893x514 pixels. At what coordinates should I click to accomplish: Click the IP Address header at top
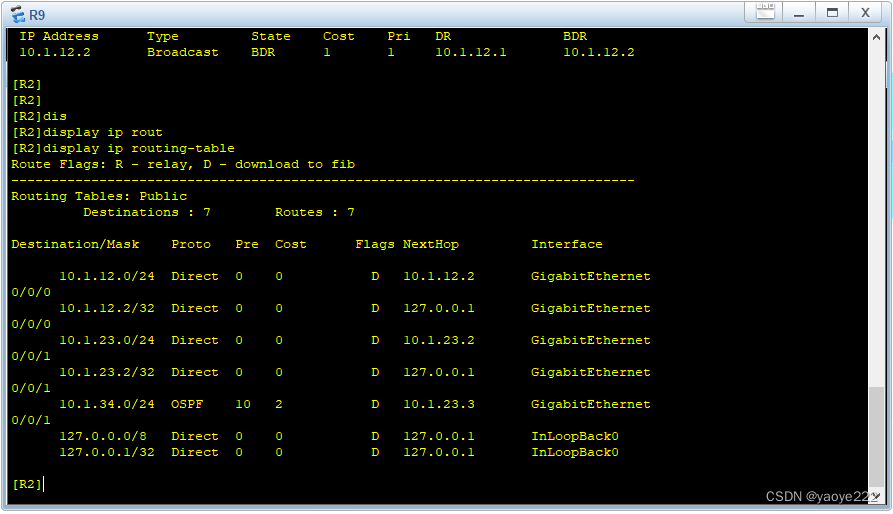[x=59, y=36]
